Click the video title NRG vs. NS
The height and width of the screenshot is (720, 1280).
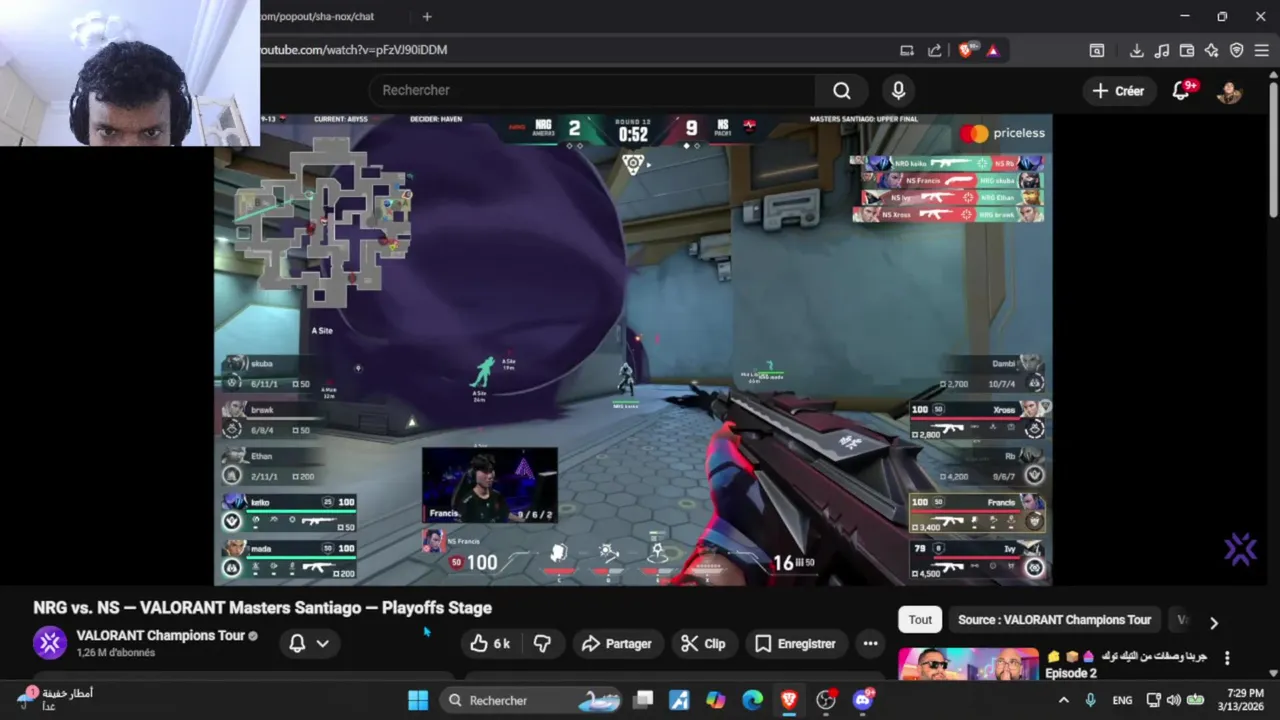(x=263, y=608)
